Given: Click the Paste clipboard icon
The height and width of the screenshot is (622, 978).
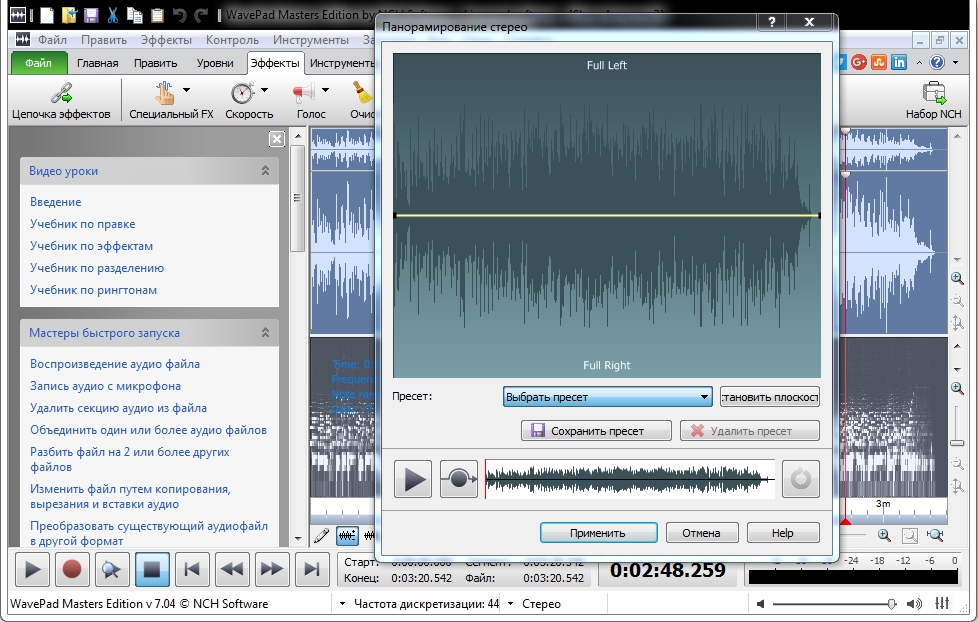Looking at the screenshot, I should (x=157, y=15).
